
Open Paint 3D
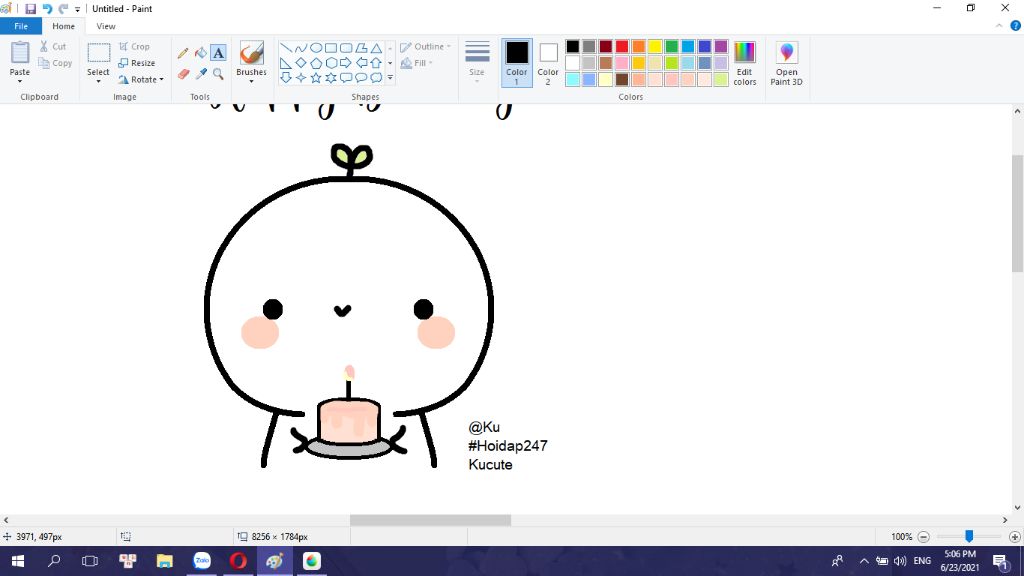tap(786, 63)
